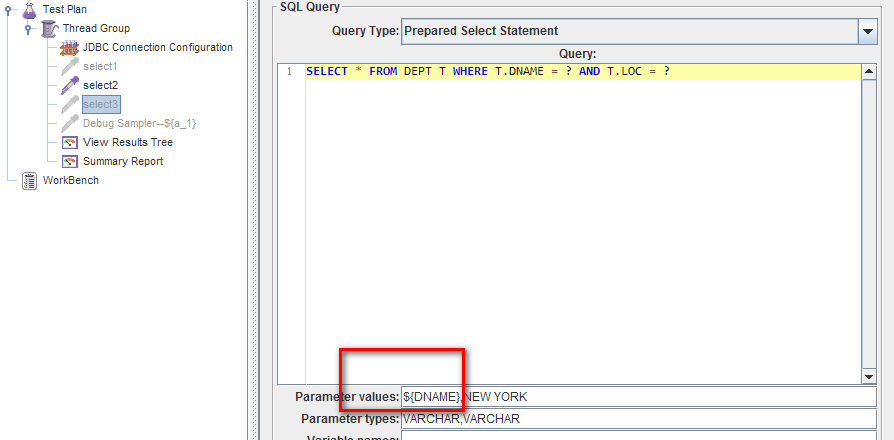Open the Summary Report listener
The image size is (894, 440).
[x=122, y=161]
